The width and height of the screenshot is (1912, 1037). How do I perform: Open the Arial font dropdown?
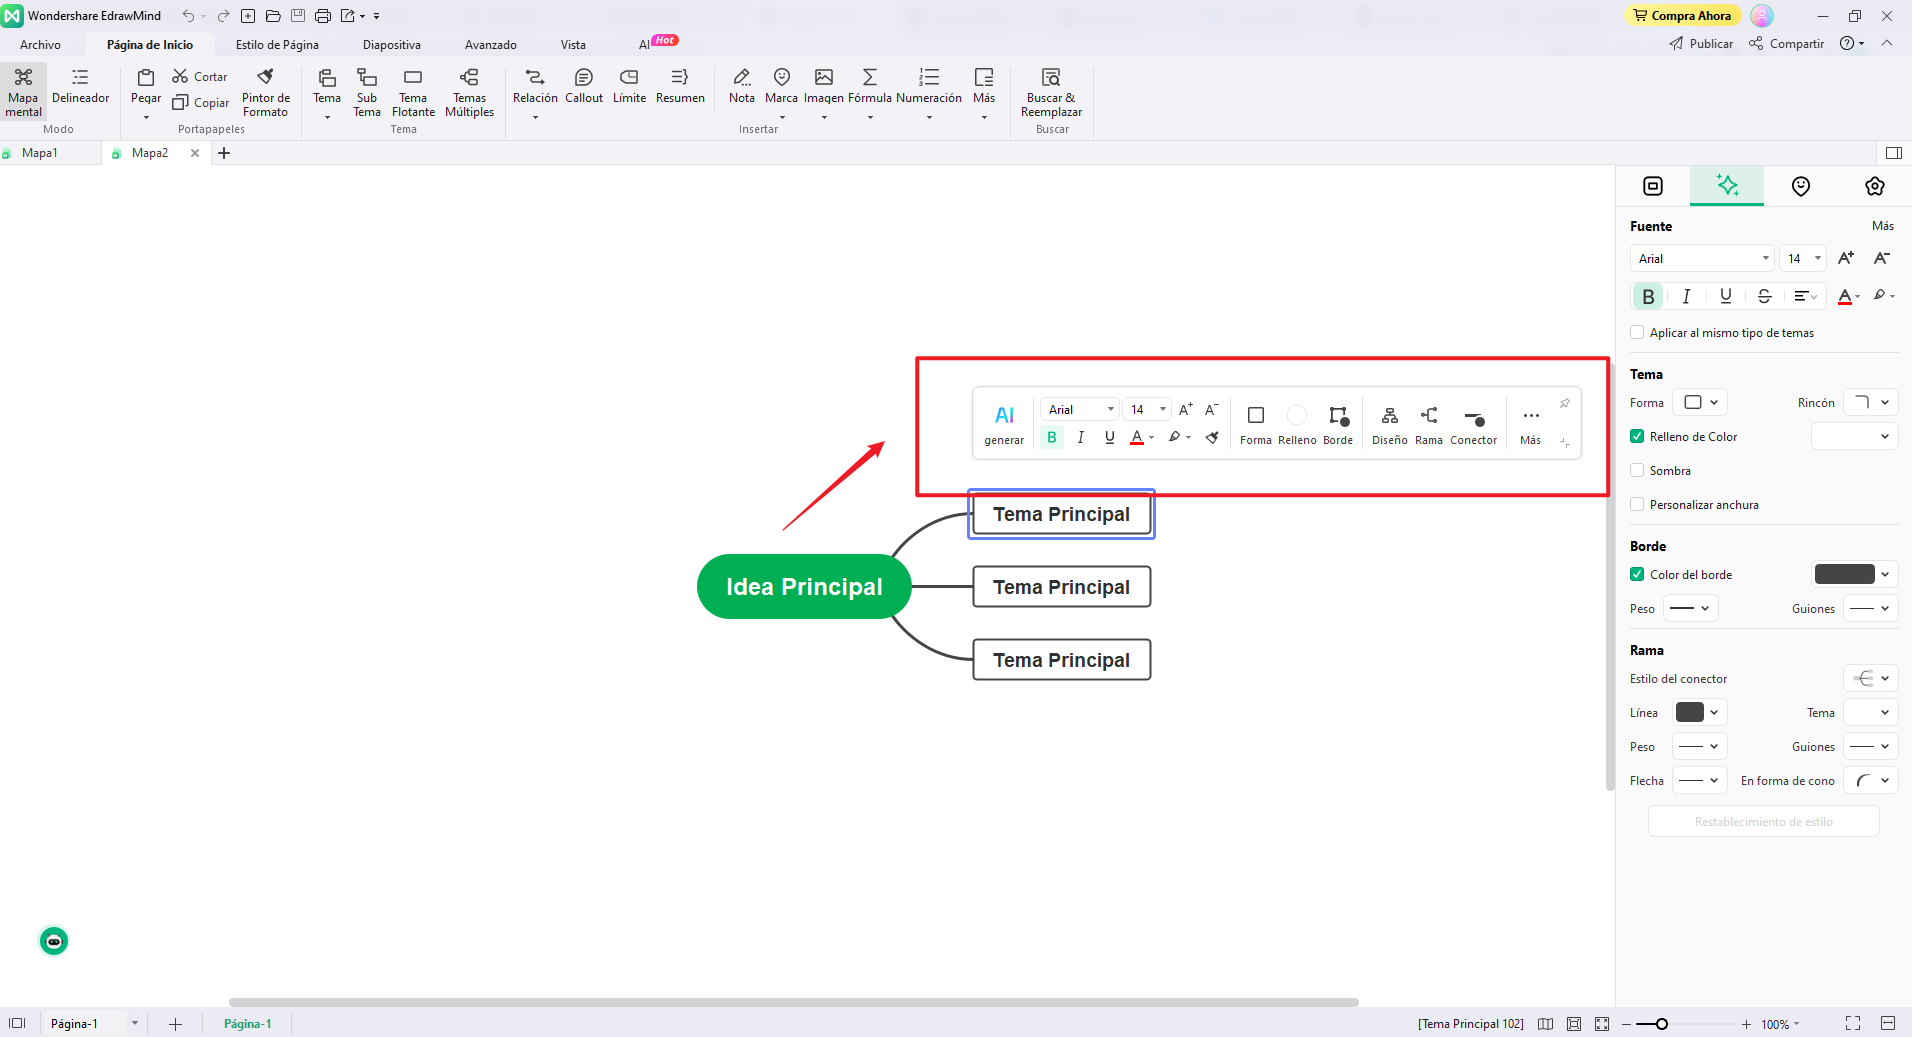[1701, 258]
